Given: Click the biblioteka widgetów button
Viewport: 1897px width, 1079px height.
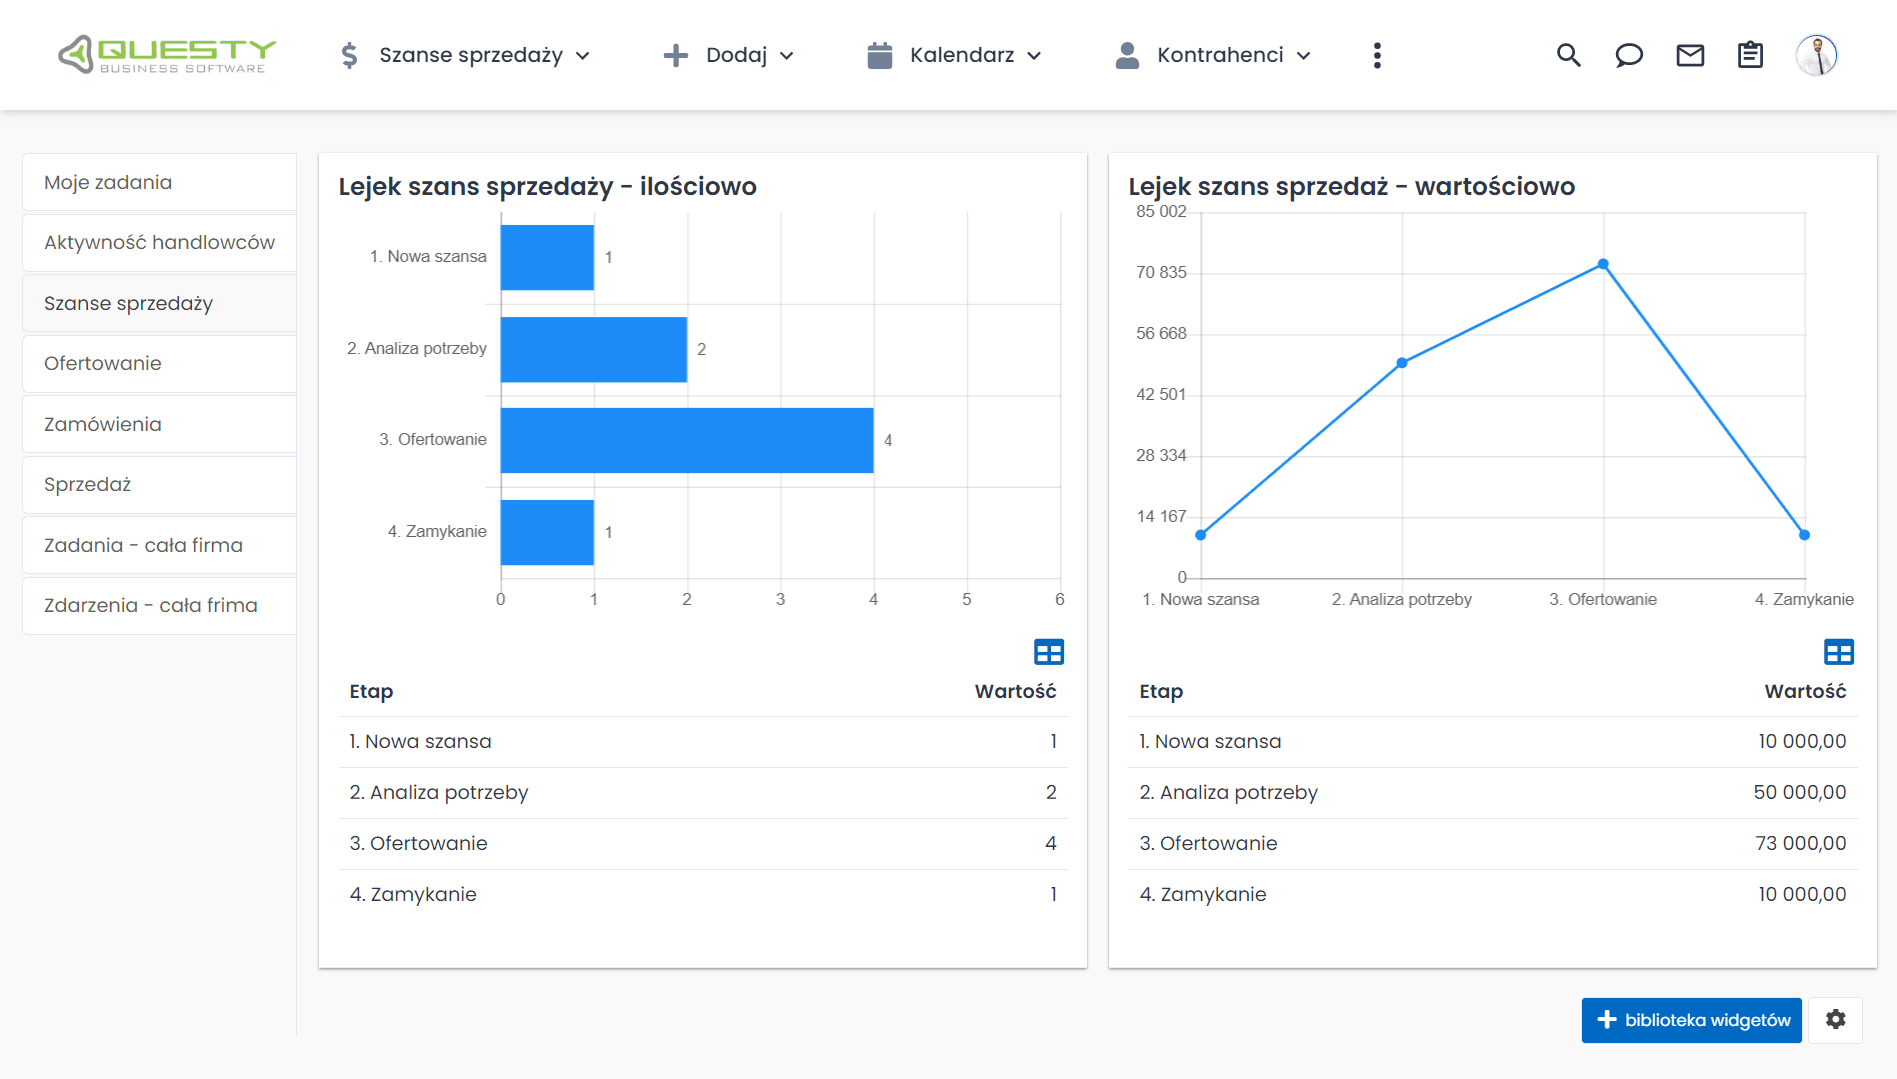Looking at the screenshot, I should pyautogui.click(x=1691, y=1020).
